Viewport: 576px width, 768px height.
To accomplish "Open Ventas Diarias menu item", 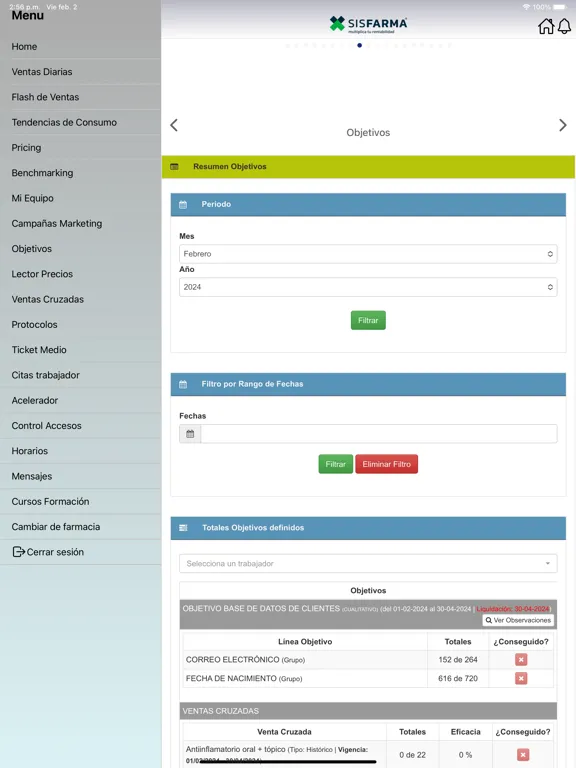I will coord(80,72).
